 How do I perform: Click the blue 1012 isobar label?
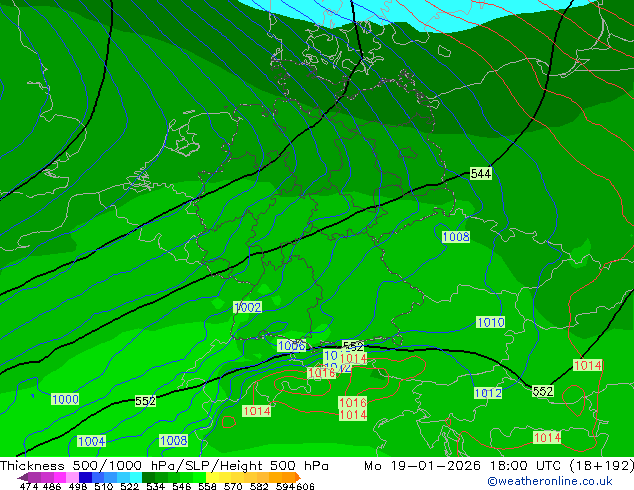click(488, 393)
